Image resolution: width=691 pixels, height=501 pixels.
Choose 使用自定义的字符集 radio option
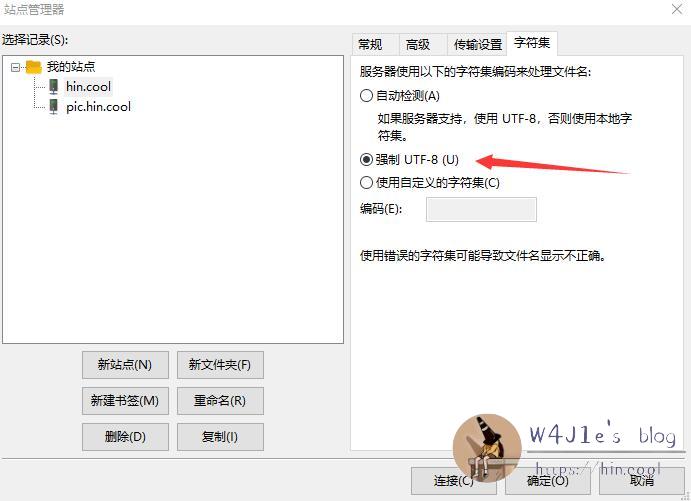pos(366,182)
